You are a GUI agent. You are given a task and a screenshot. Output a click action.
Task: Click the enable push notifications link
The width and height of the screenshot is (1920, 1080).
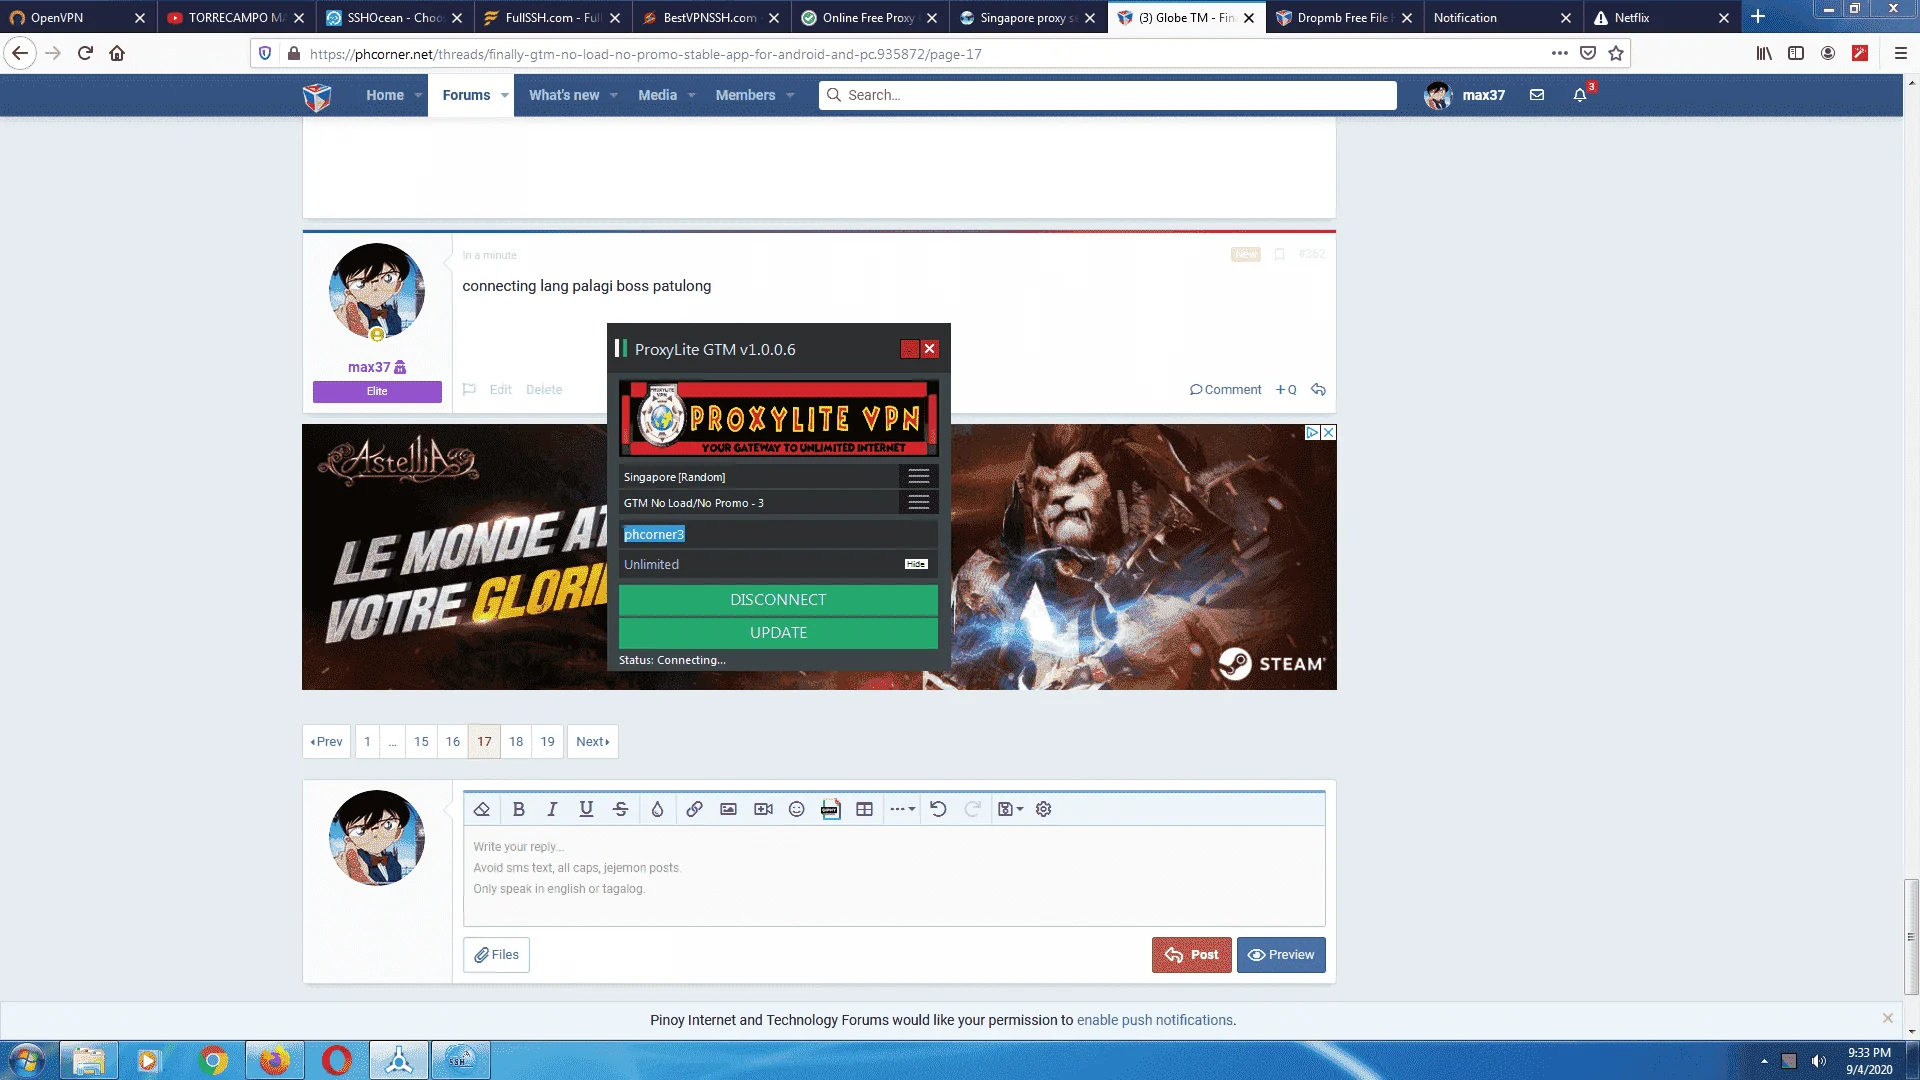tap(1154, 1020)
